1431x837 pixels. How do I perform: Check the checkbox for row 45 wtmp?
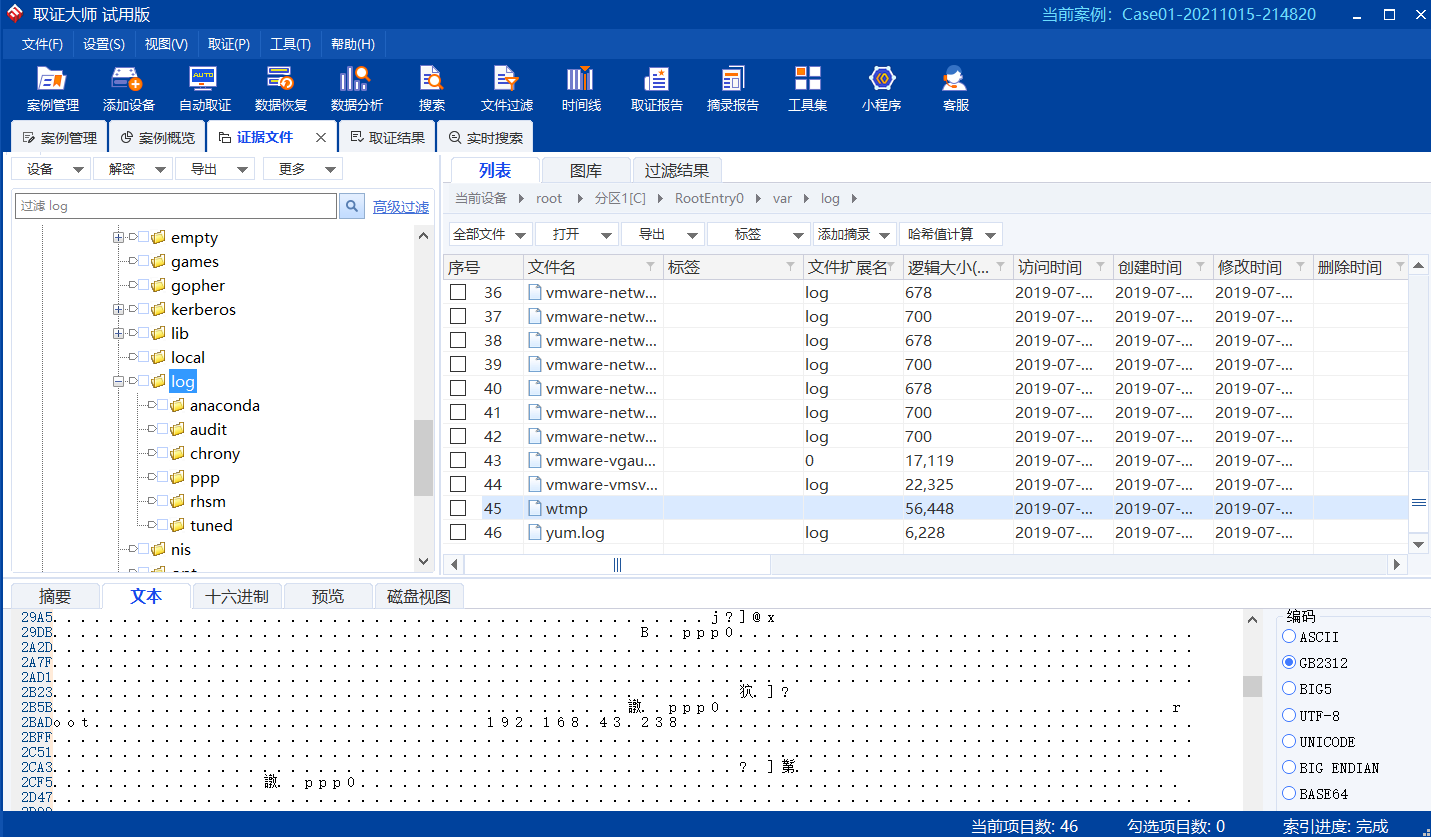458,509
